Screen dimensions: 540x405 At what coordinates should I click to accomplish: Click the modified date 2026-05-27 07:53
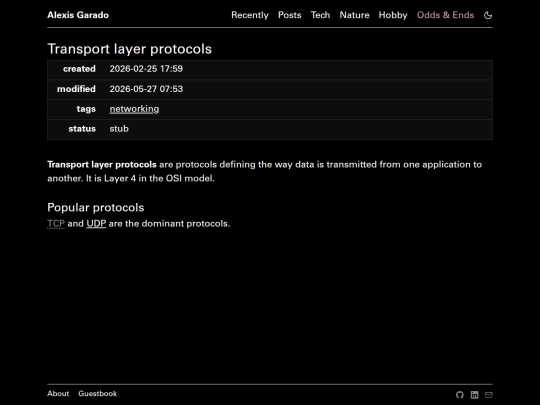pyautogui.click(x=146, y=89)
